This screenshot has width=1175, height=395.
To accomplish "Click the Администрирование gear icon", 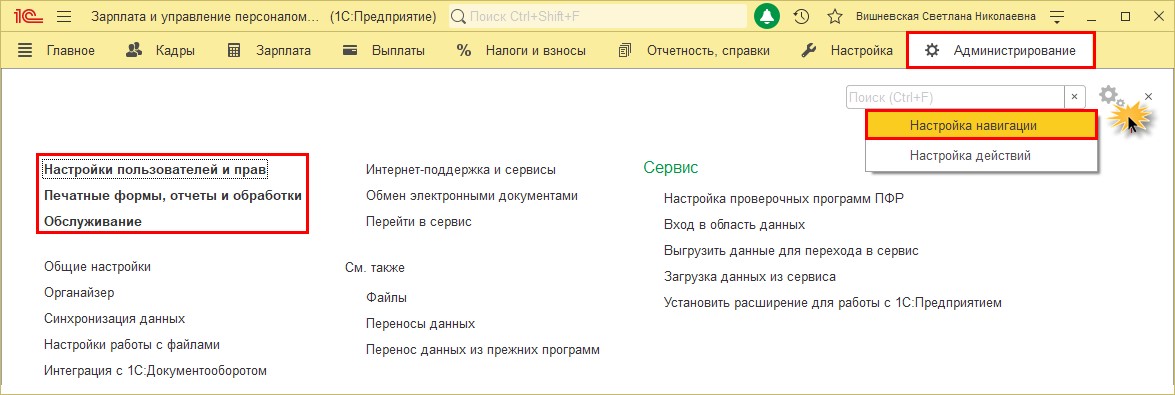I will coord(931,51).
